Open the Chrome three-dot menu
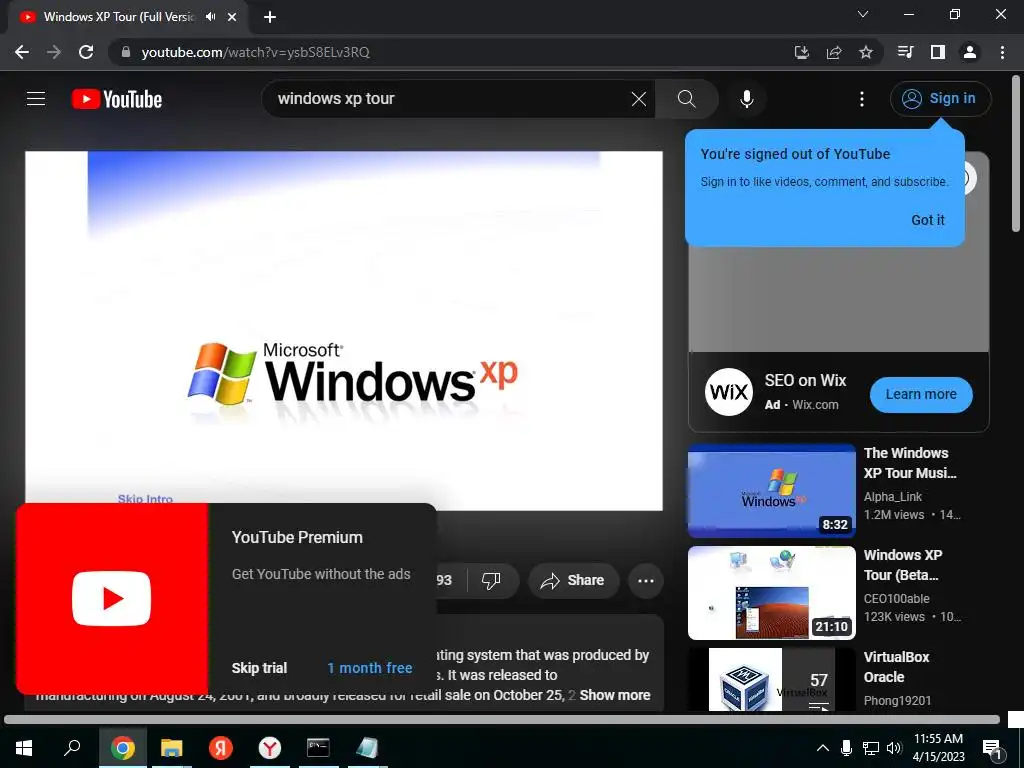The image size is (1024, 768). (1002, 52)
